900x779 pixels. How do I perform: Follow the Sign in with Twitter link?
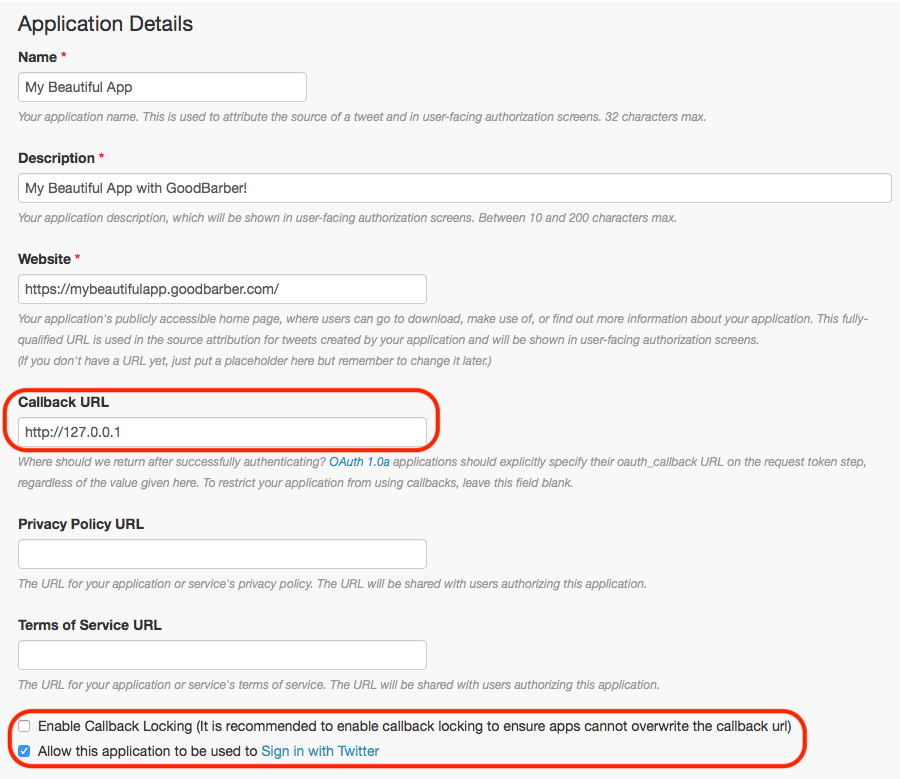click(x=320, y=751)
